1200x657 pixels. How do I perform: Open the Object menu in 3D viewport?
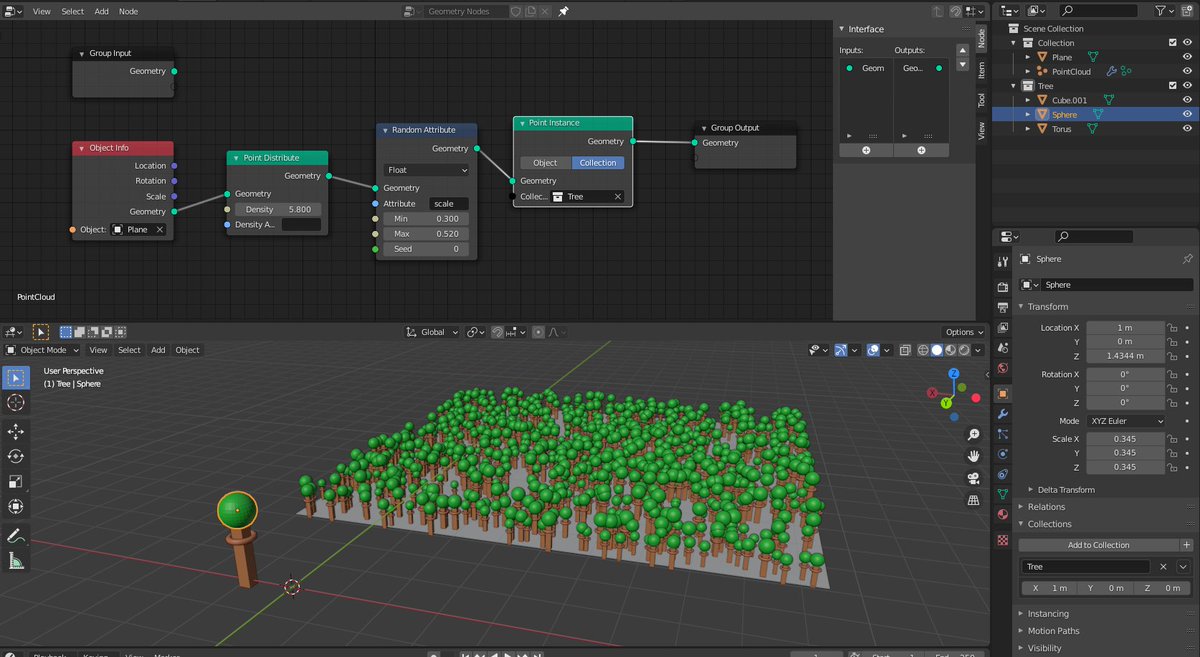pos(187,350)
